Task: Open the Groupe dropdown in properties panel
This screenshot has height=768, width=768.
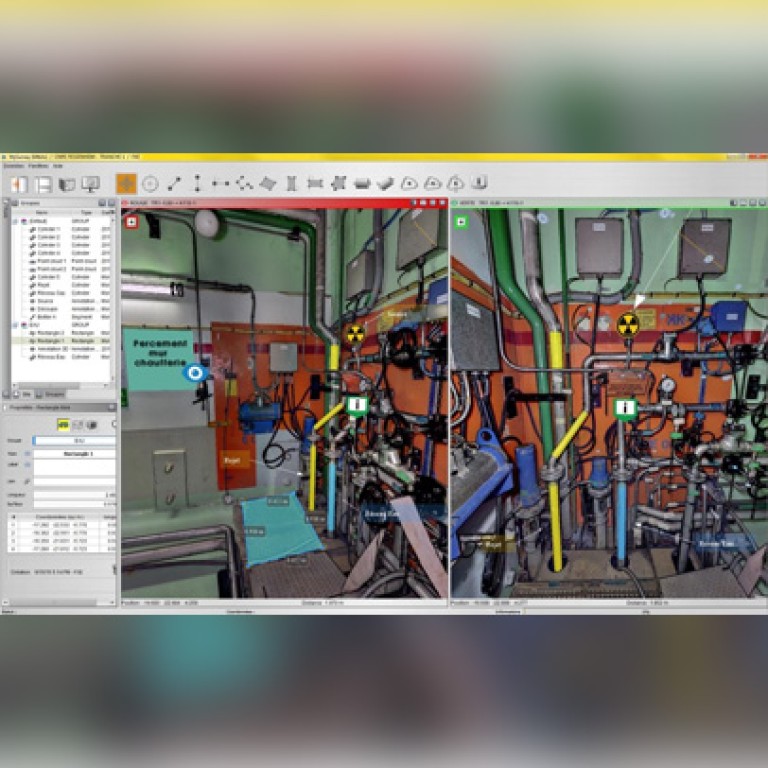Action: pos(75,440)
